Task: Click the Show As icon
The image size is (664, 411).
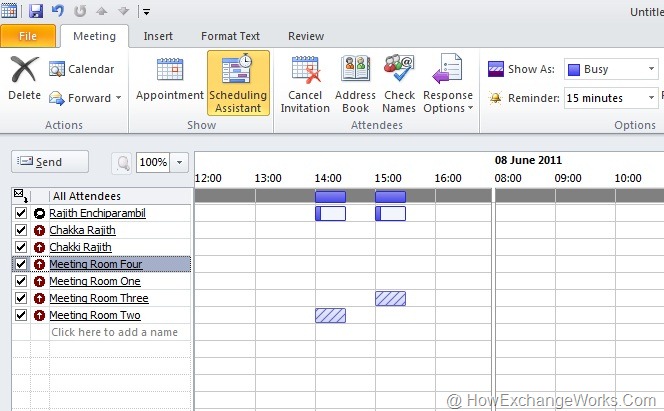Action: click(x=495, y=69)
